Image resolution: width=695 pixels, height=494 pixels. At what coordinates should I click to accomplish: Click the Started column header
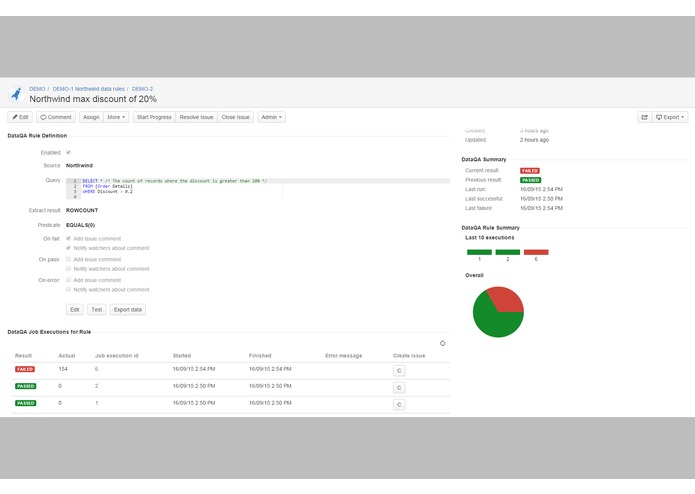tap(182, 356)
